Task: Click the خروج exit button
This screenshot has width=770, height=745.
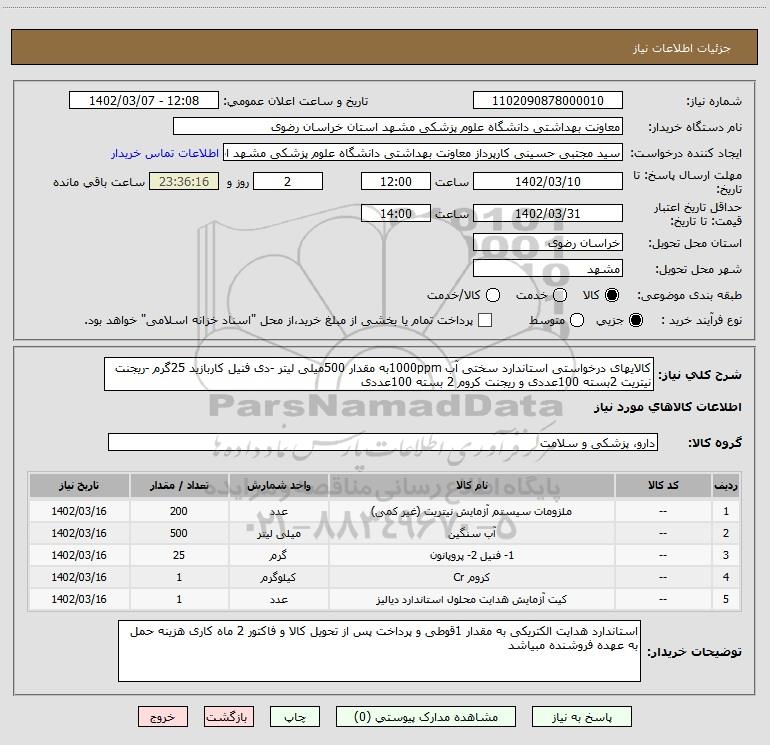Action: [x=163, y=717]
